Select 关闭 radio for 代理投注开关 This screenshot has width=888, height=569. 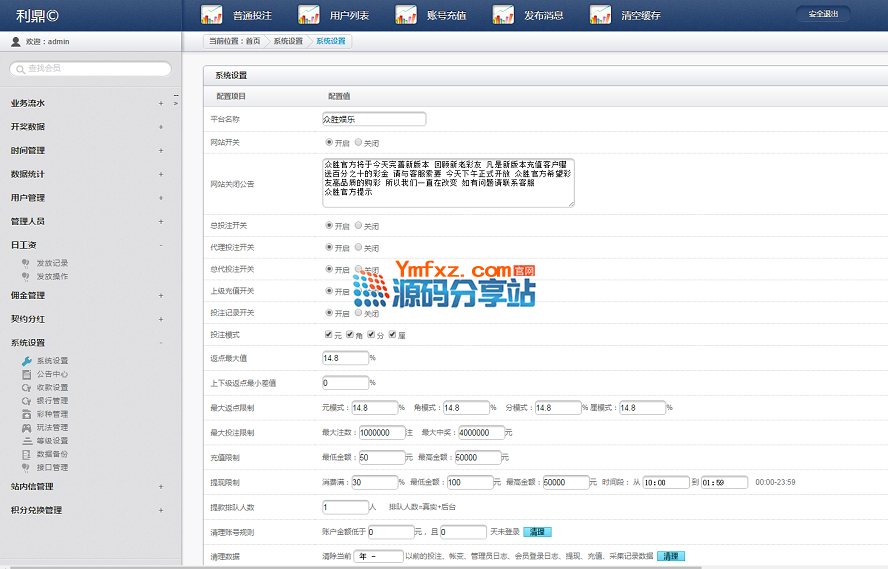pyautogui.click(x=358, y=247)
